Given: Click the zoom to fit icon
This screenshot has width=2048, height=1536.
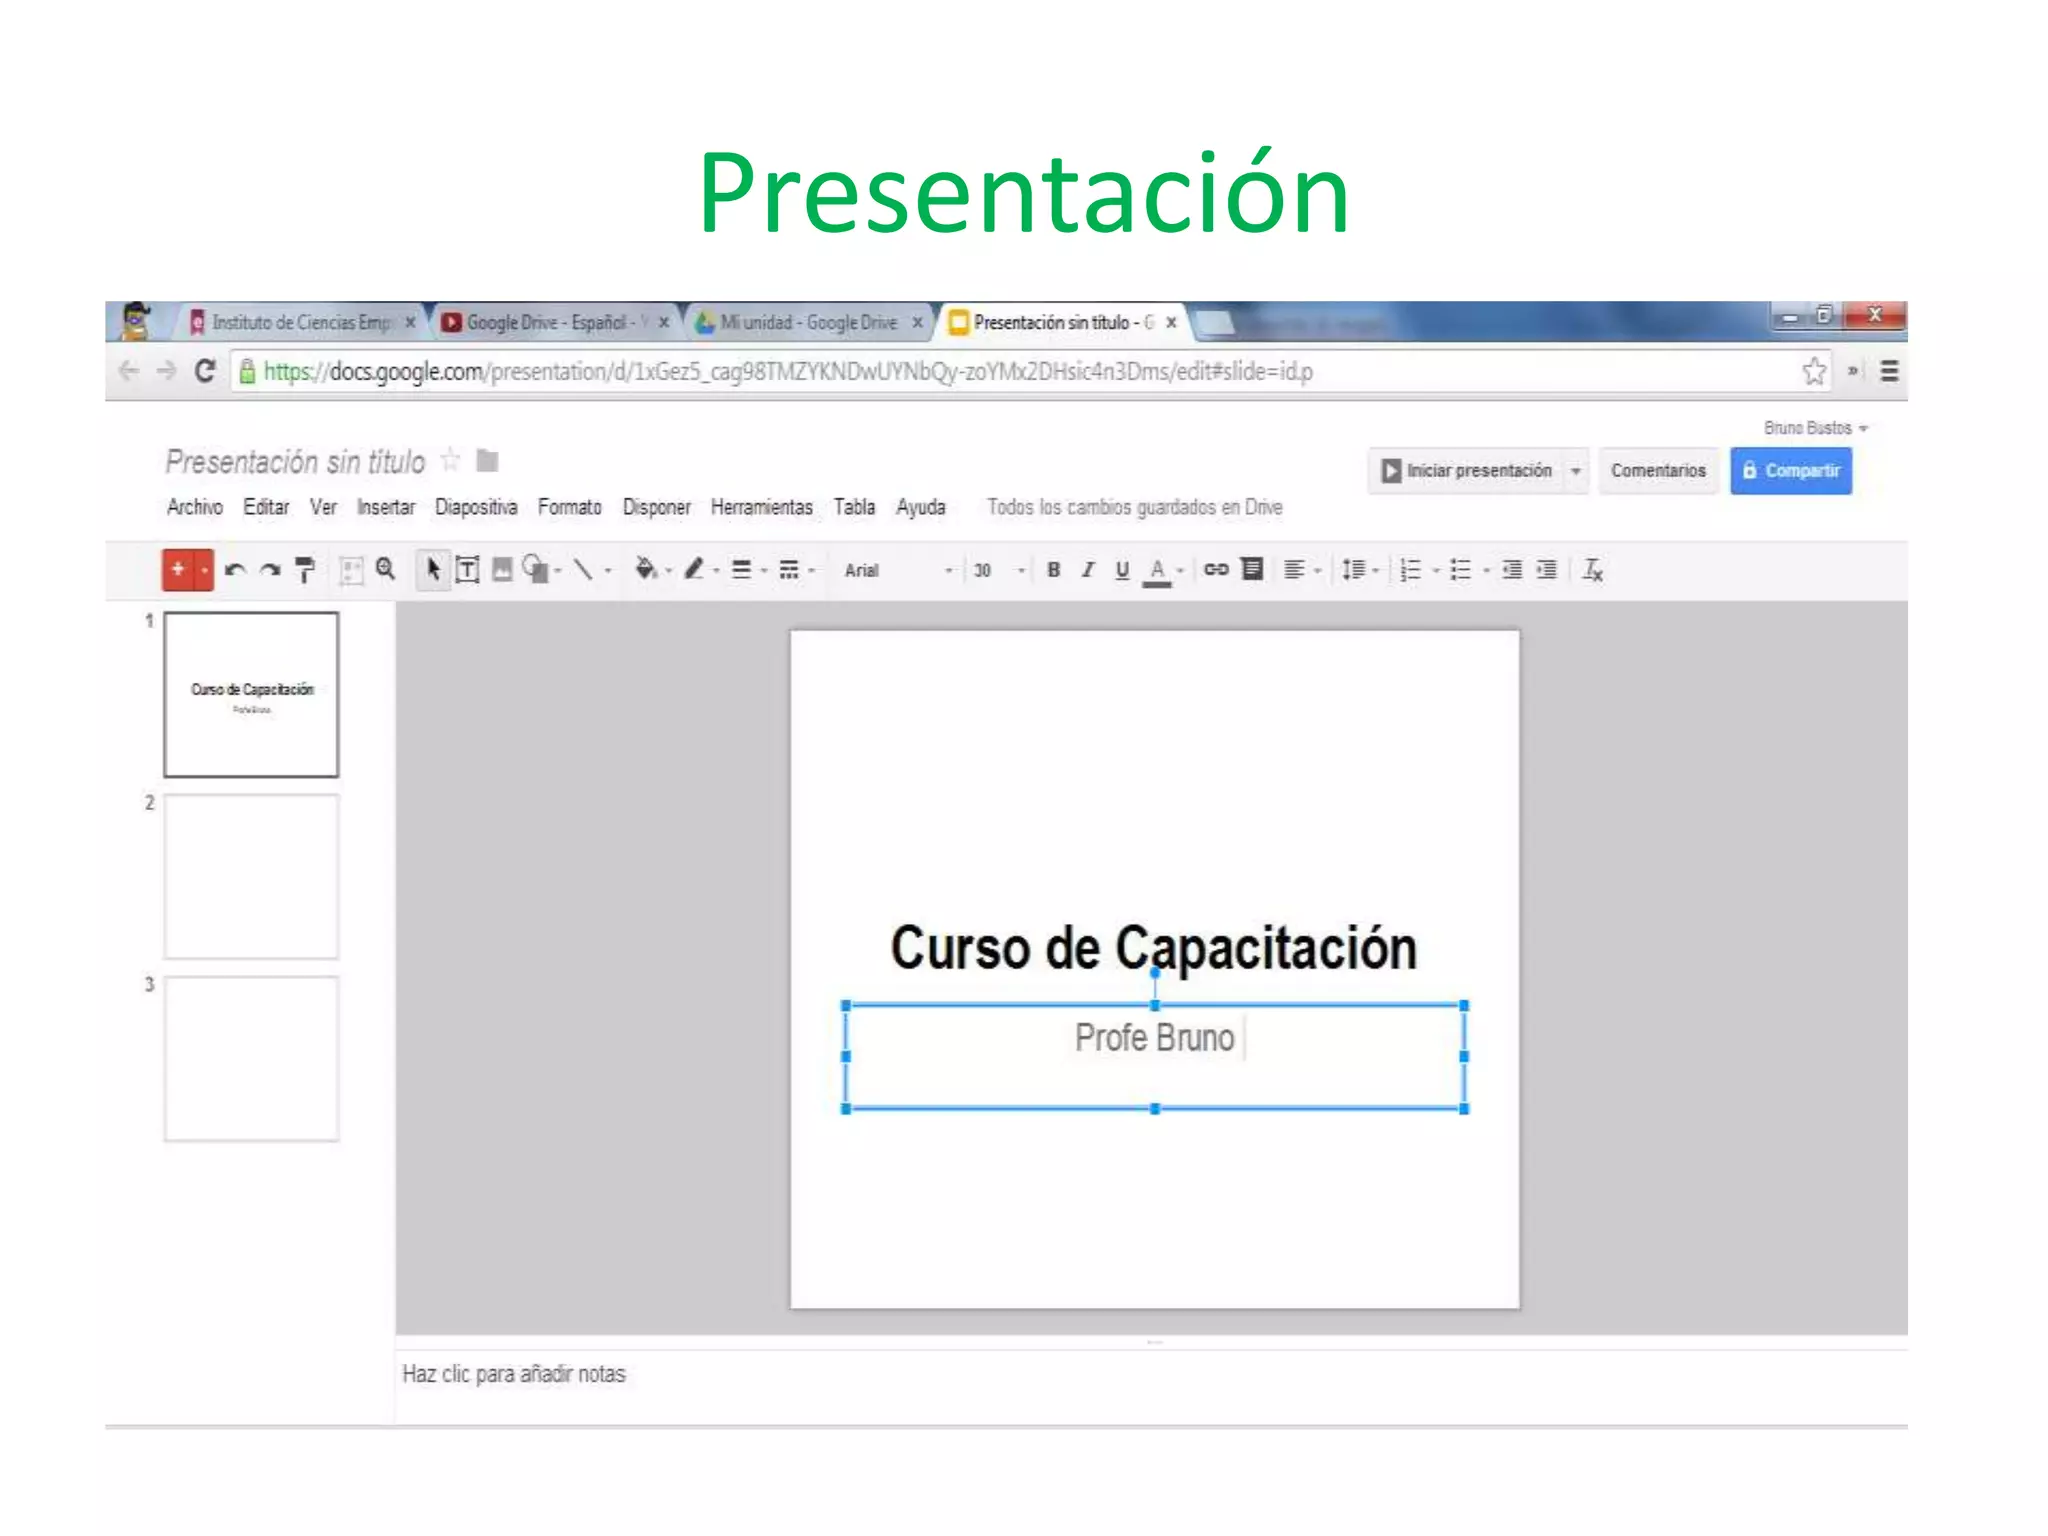Looking at the screenshot, I should [351, 570].
